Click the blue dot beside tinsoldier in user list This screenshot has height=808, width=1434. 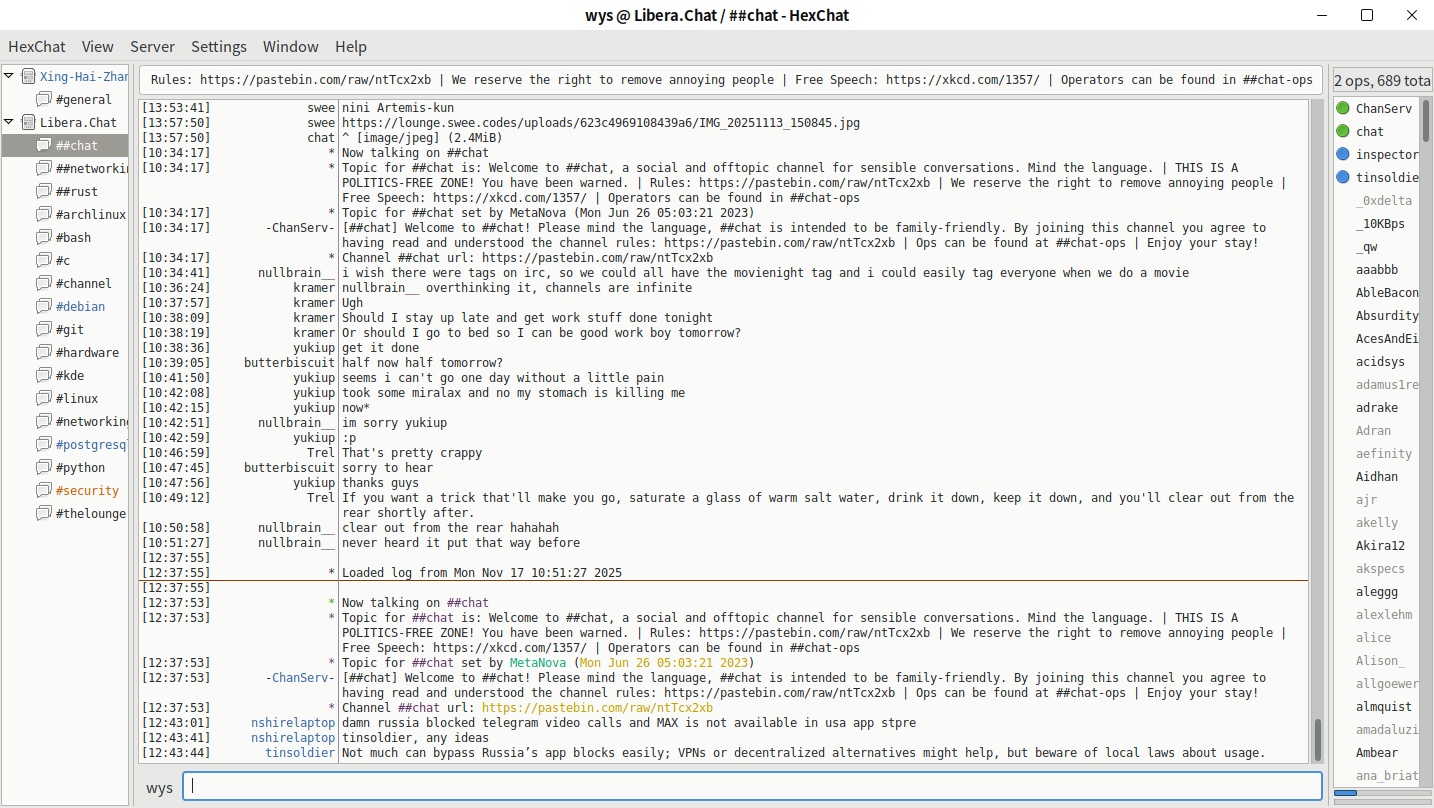point(1343,177)
